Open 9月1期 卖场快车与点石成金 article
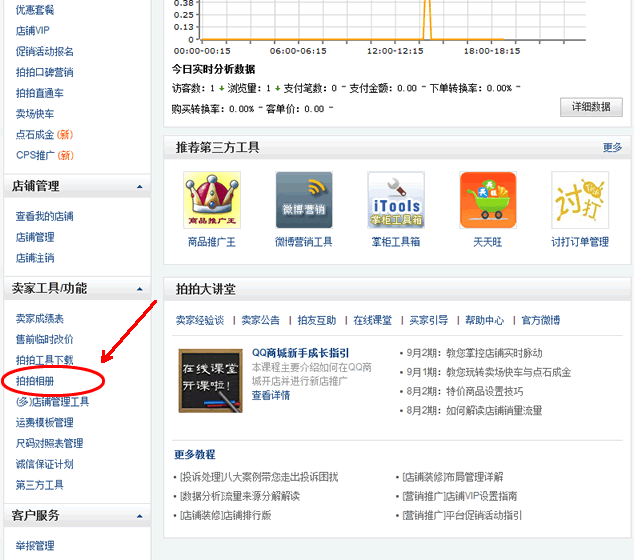Viewport: 634px width, 560px height. pos(488,372)
